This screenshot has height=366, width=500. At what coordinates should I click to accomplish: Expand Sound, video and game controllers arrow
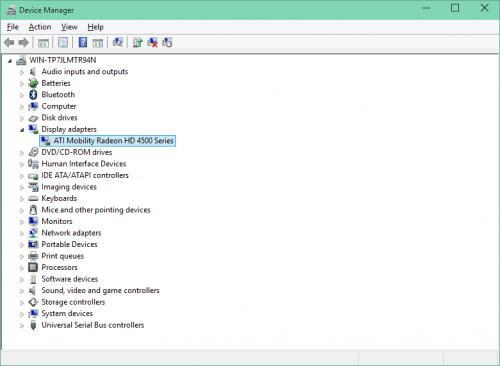(22, 291)
